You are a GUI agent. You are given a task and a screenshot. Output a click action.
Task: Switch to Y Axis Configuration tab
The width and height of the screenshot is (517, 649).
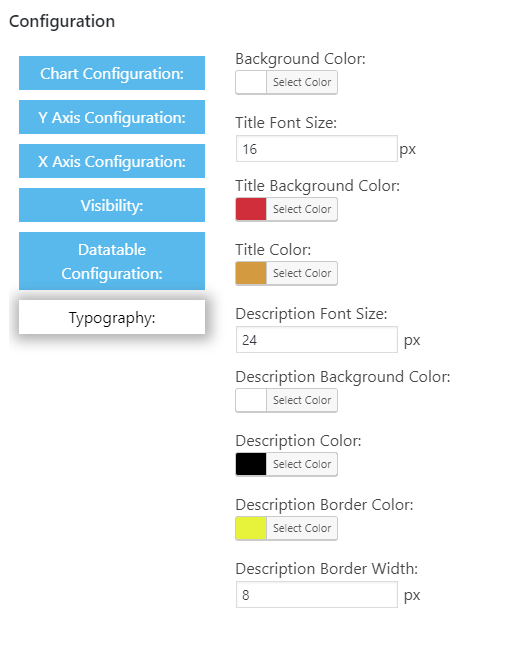tap(112, 117)
